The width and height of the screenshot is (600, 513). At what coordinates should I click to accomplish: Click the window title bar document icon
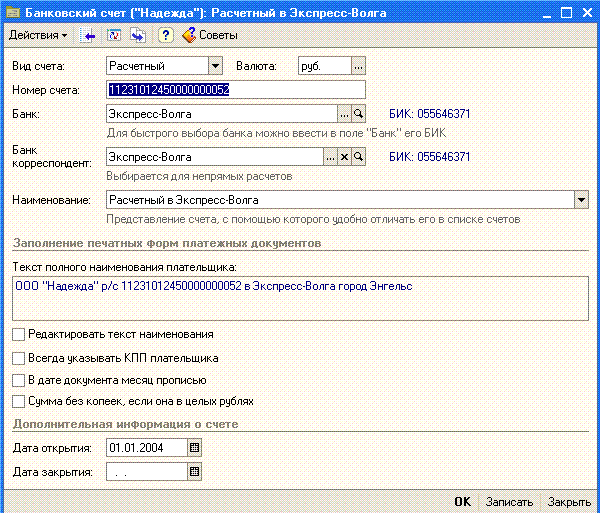tap(13, 13)
